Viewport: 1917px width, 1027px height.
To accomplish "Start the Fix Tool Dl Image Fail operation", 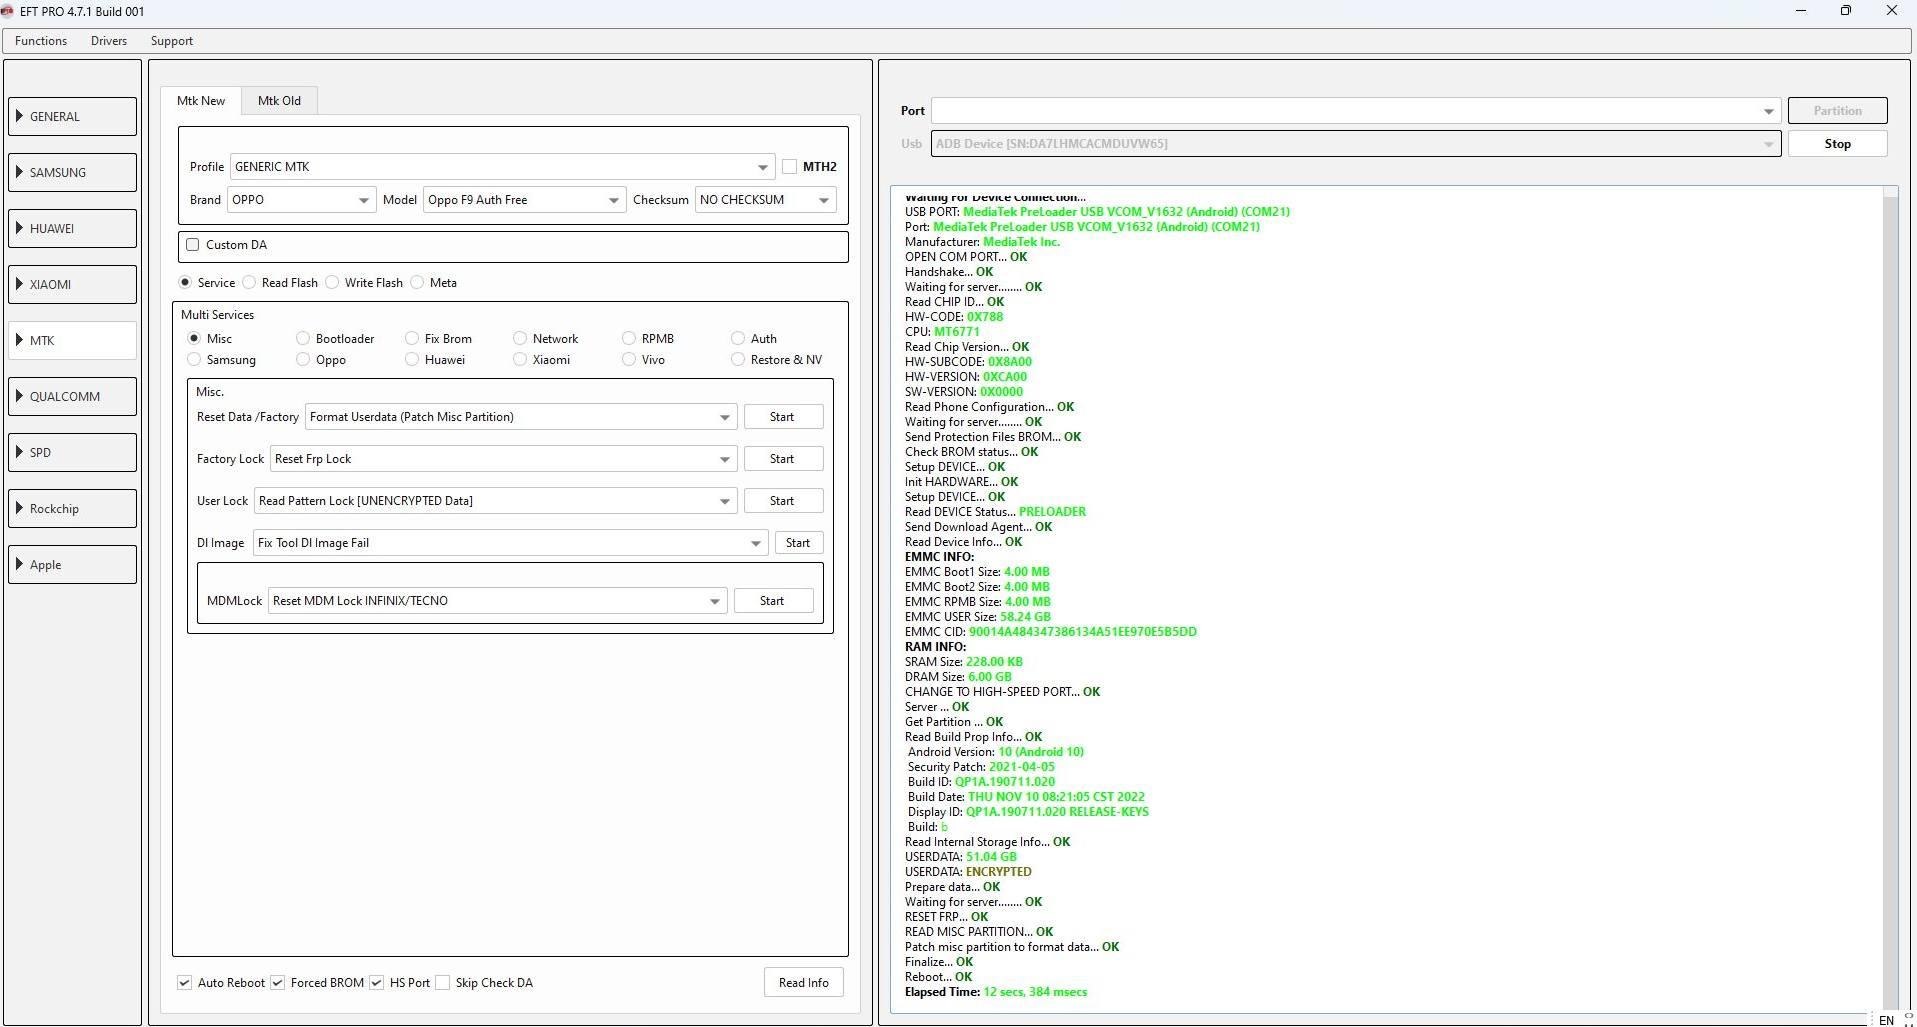I will (x=798, y=543).
